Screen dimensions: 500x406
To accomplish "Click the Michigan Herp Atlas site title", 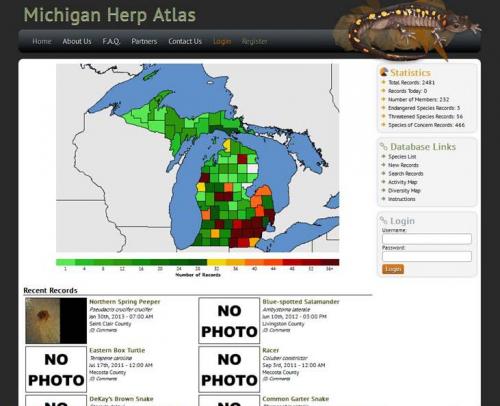I will point(110,15).
